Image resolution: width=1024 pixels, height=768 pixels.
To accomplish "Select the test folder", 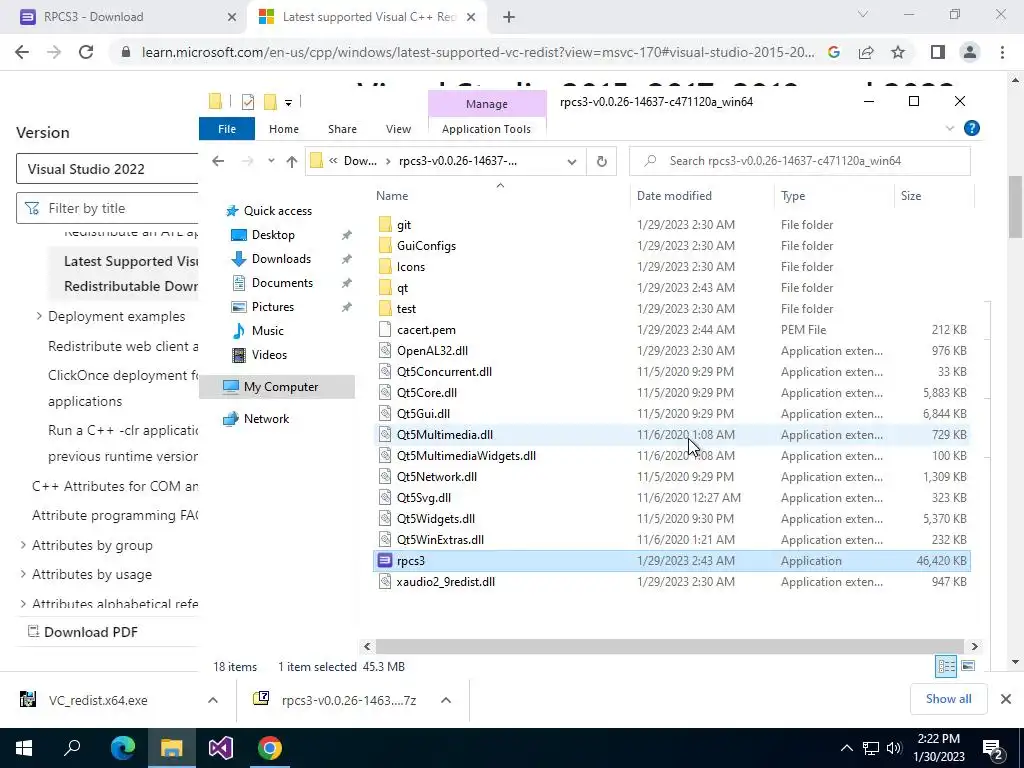I will (406, 309).
